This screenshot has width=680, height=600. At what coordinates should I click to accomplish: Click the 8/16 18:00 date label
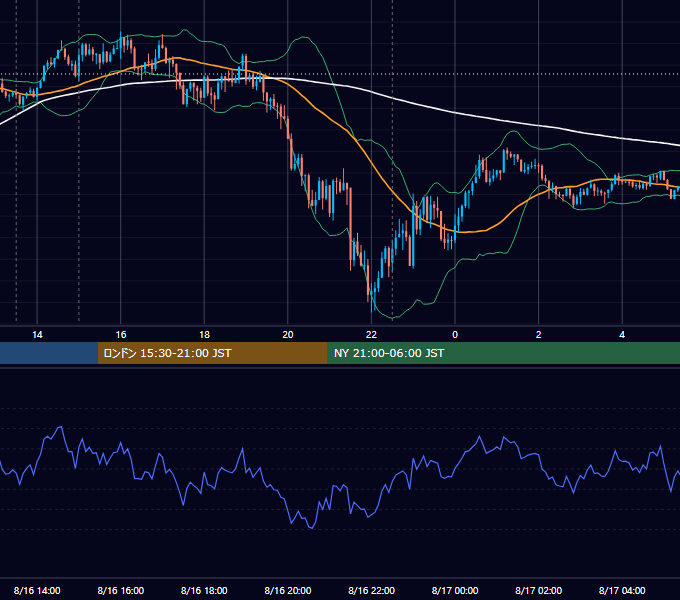204,590
